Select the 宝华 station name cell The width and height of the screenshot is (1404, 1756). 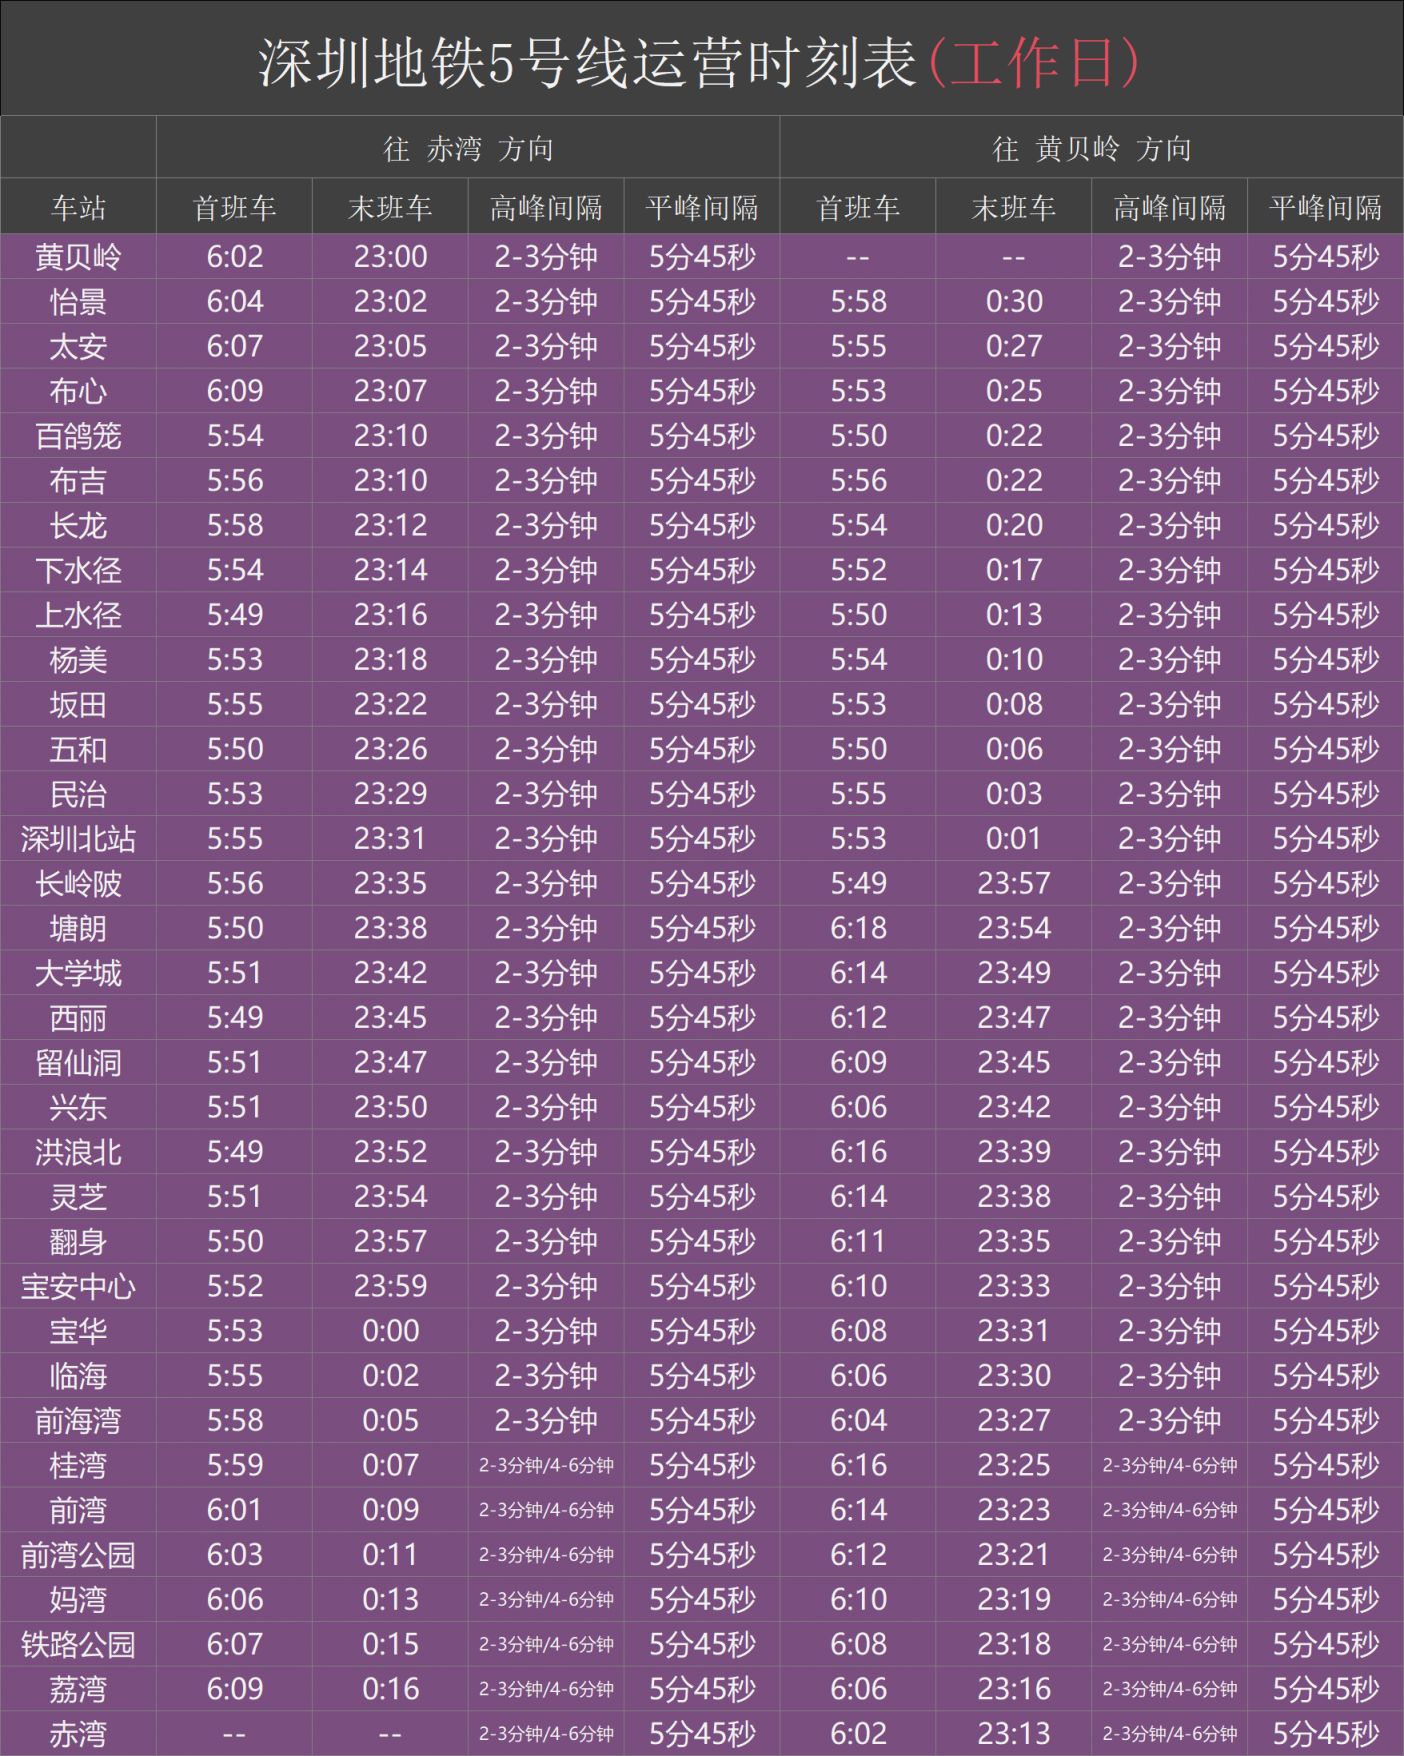tap(78, 1331)
